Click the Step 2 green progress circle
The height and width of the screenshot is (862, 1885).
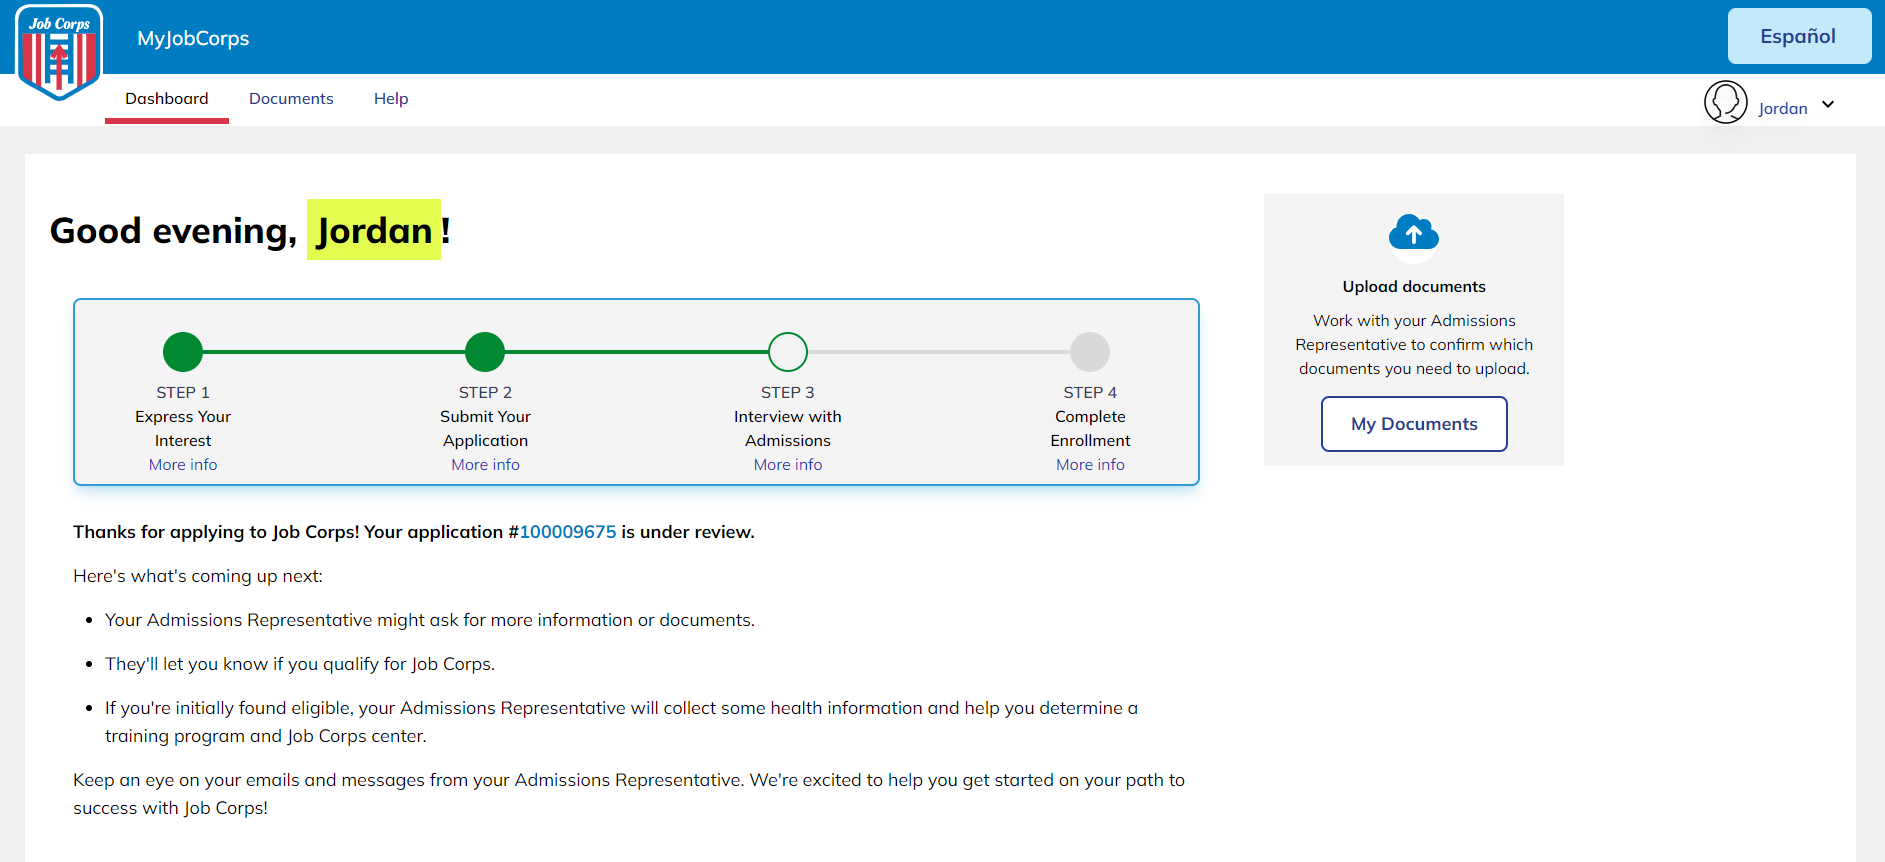(x=485, y=352)
